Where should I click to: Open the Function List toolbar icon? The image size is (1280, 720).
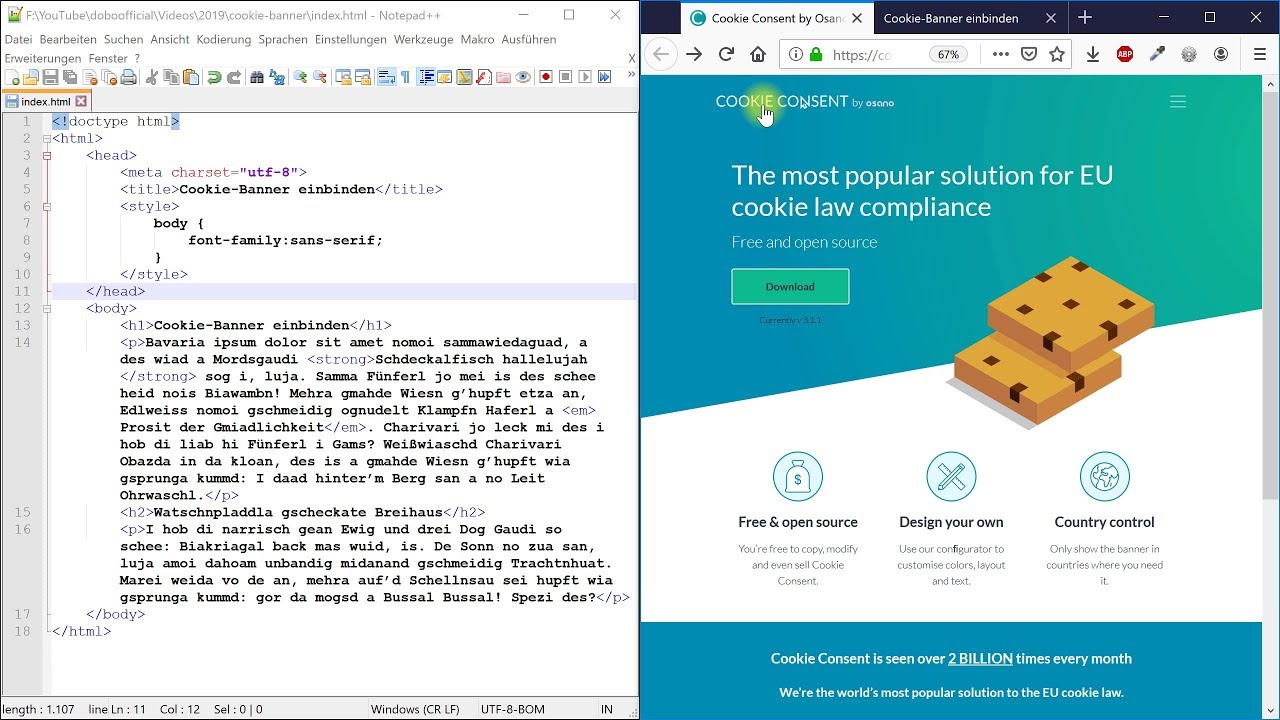(x=484, y=77)
